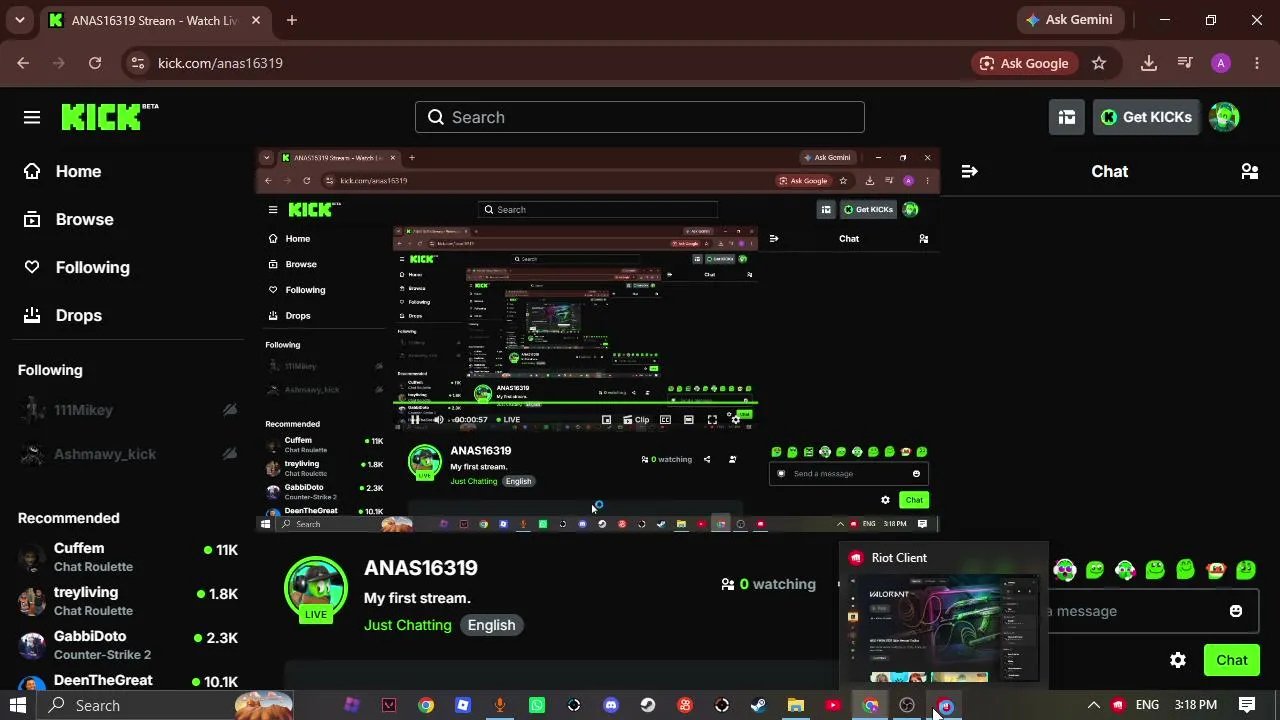Open the chat users list icon
This screenshot has height=720, width=1280.
pyautogui.click(x=1249, y=171)
